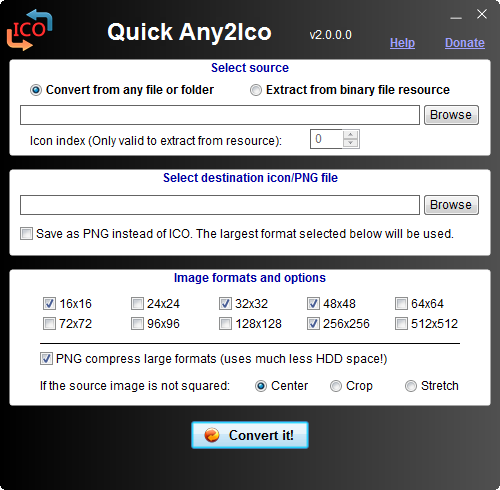This screenshot has width=500, height=490.
Task: Click the orange arrow icon on Convert it!
Action: 212,435
